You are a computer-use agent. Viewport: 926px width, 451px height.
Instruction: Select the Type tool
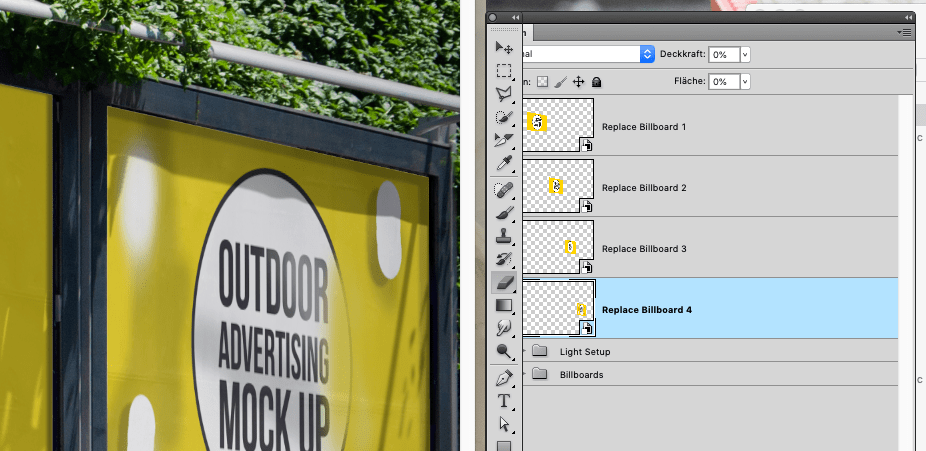(504, 401)
